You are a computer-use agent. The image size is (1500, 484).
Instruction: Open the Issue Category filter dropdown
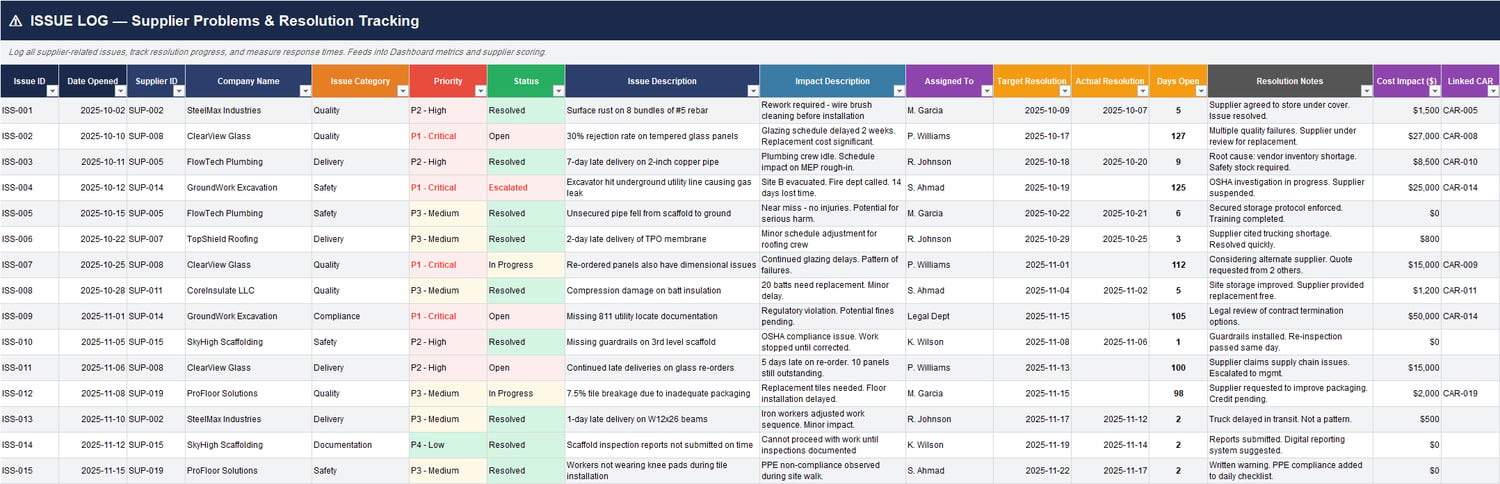pyautogui.click(x=402, y=90)
